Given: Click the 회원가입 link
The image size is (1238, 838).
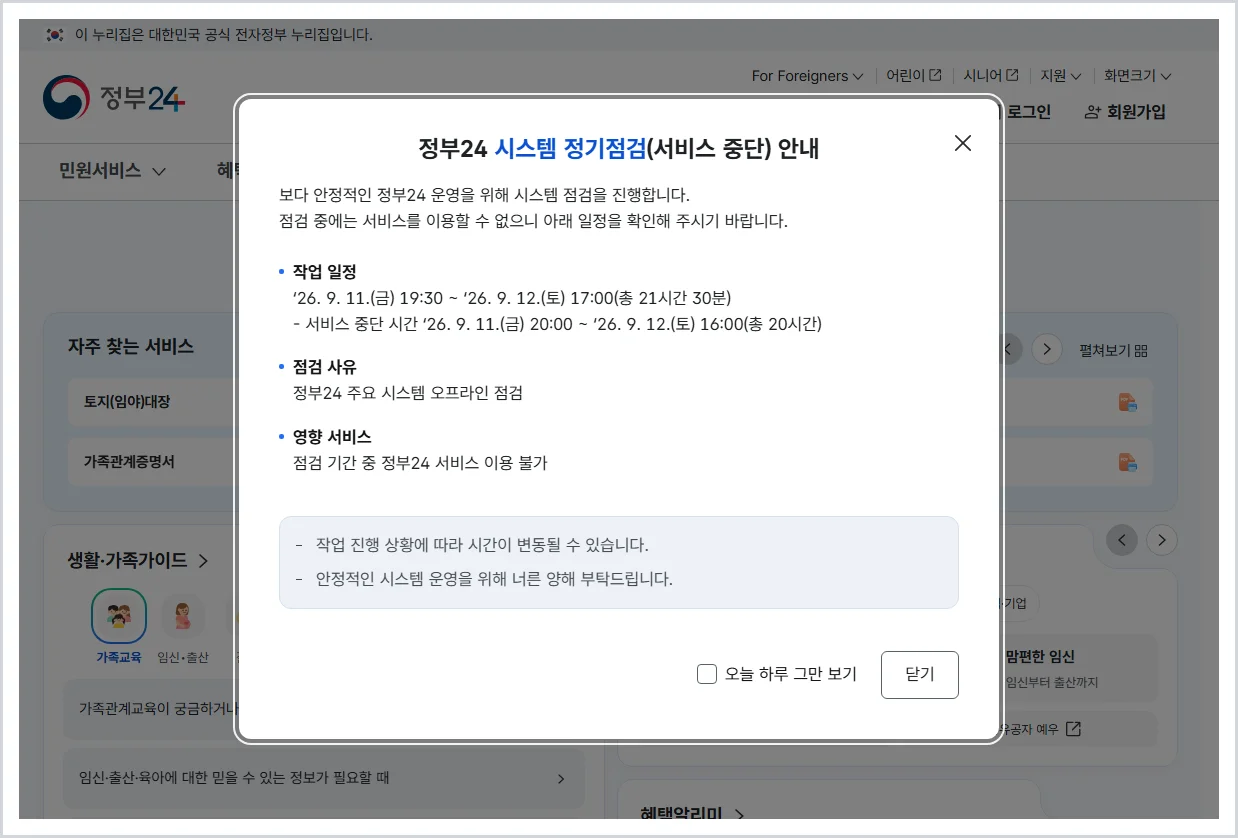Looking at the screenshot, I should (x=1125, y=112).
